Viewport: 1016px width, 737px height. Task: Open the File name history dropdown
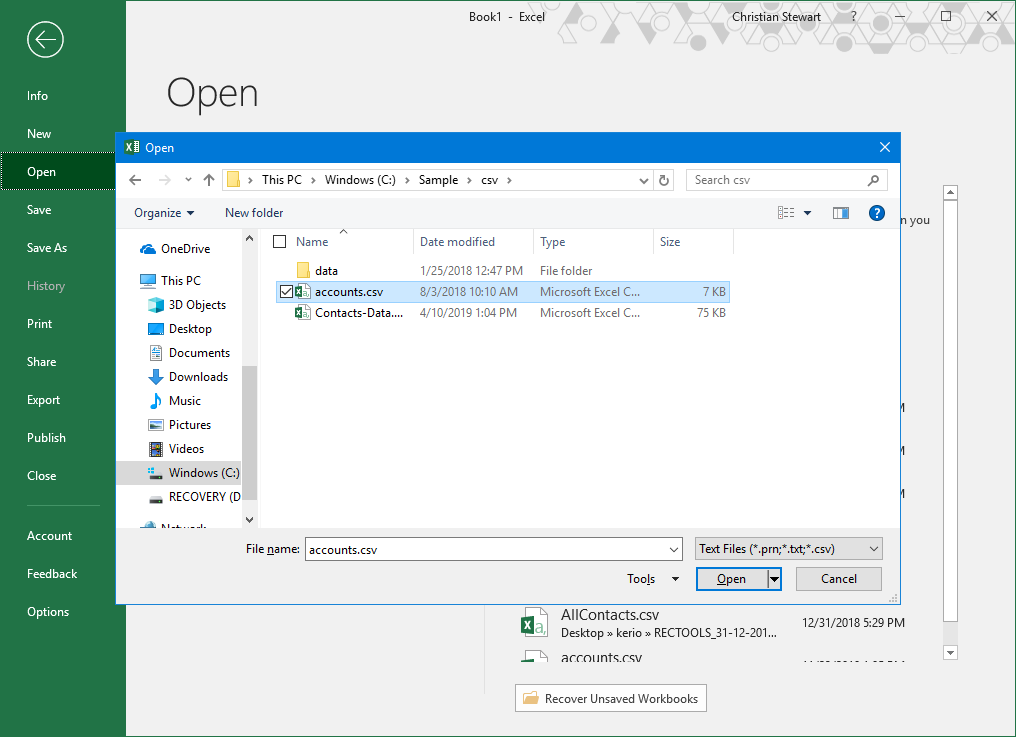click(674, 550)
